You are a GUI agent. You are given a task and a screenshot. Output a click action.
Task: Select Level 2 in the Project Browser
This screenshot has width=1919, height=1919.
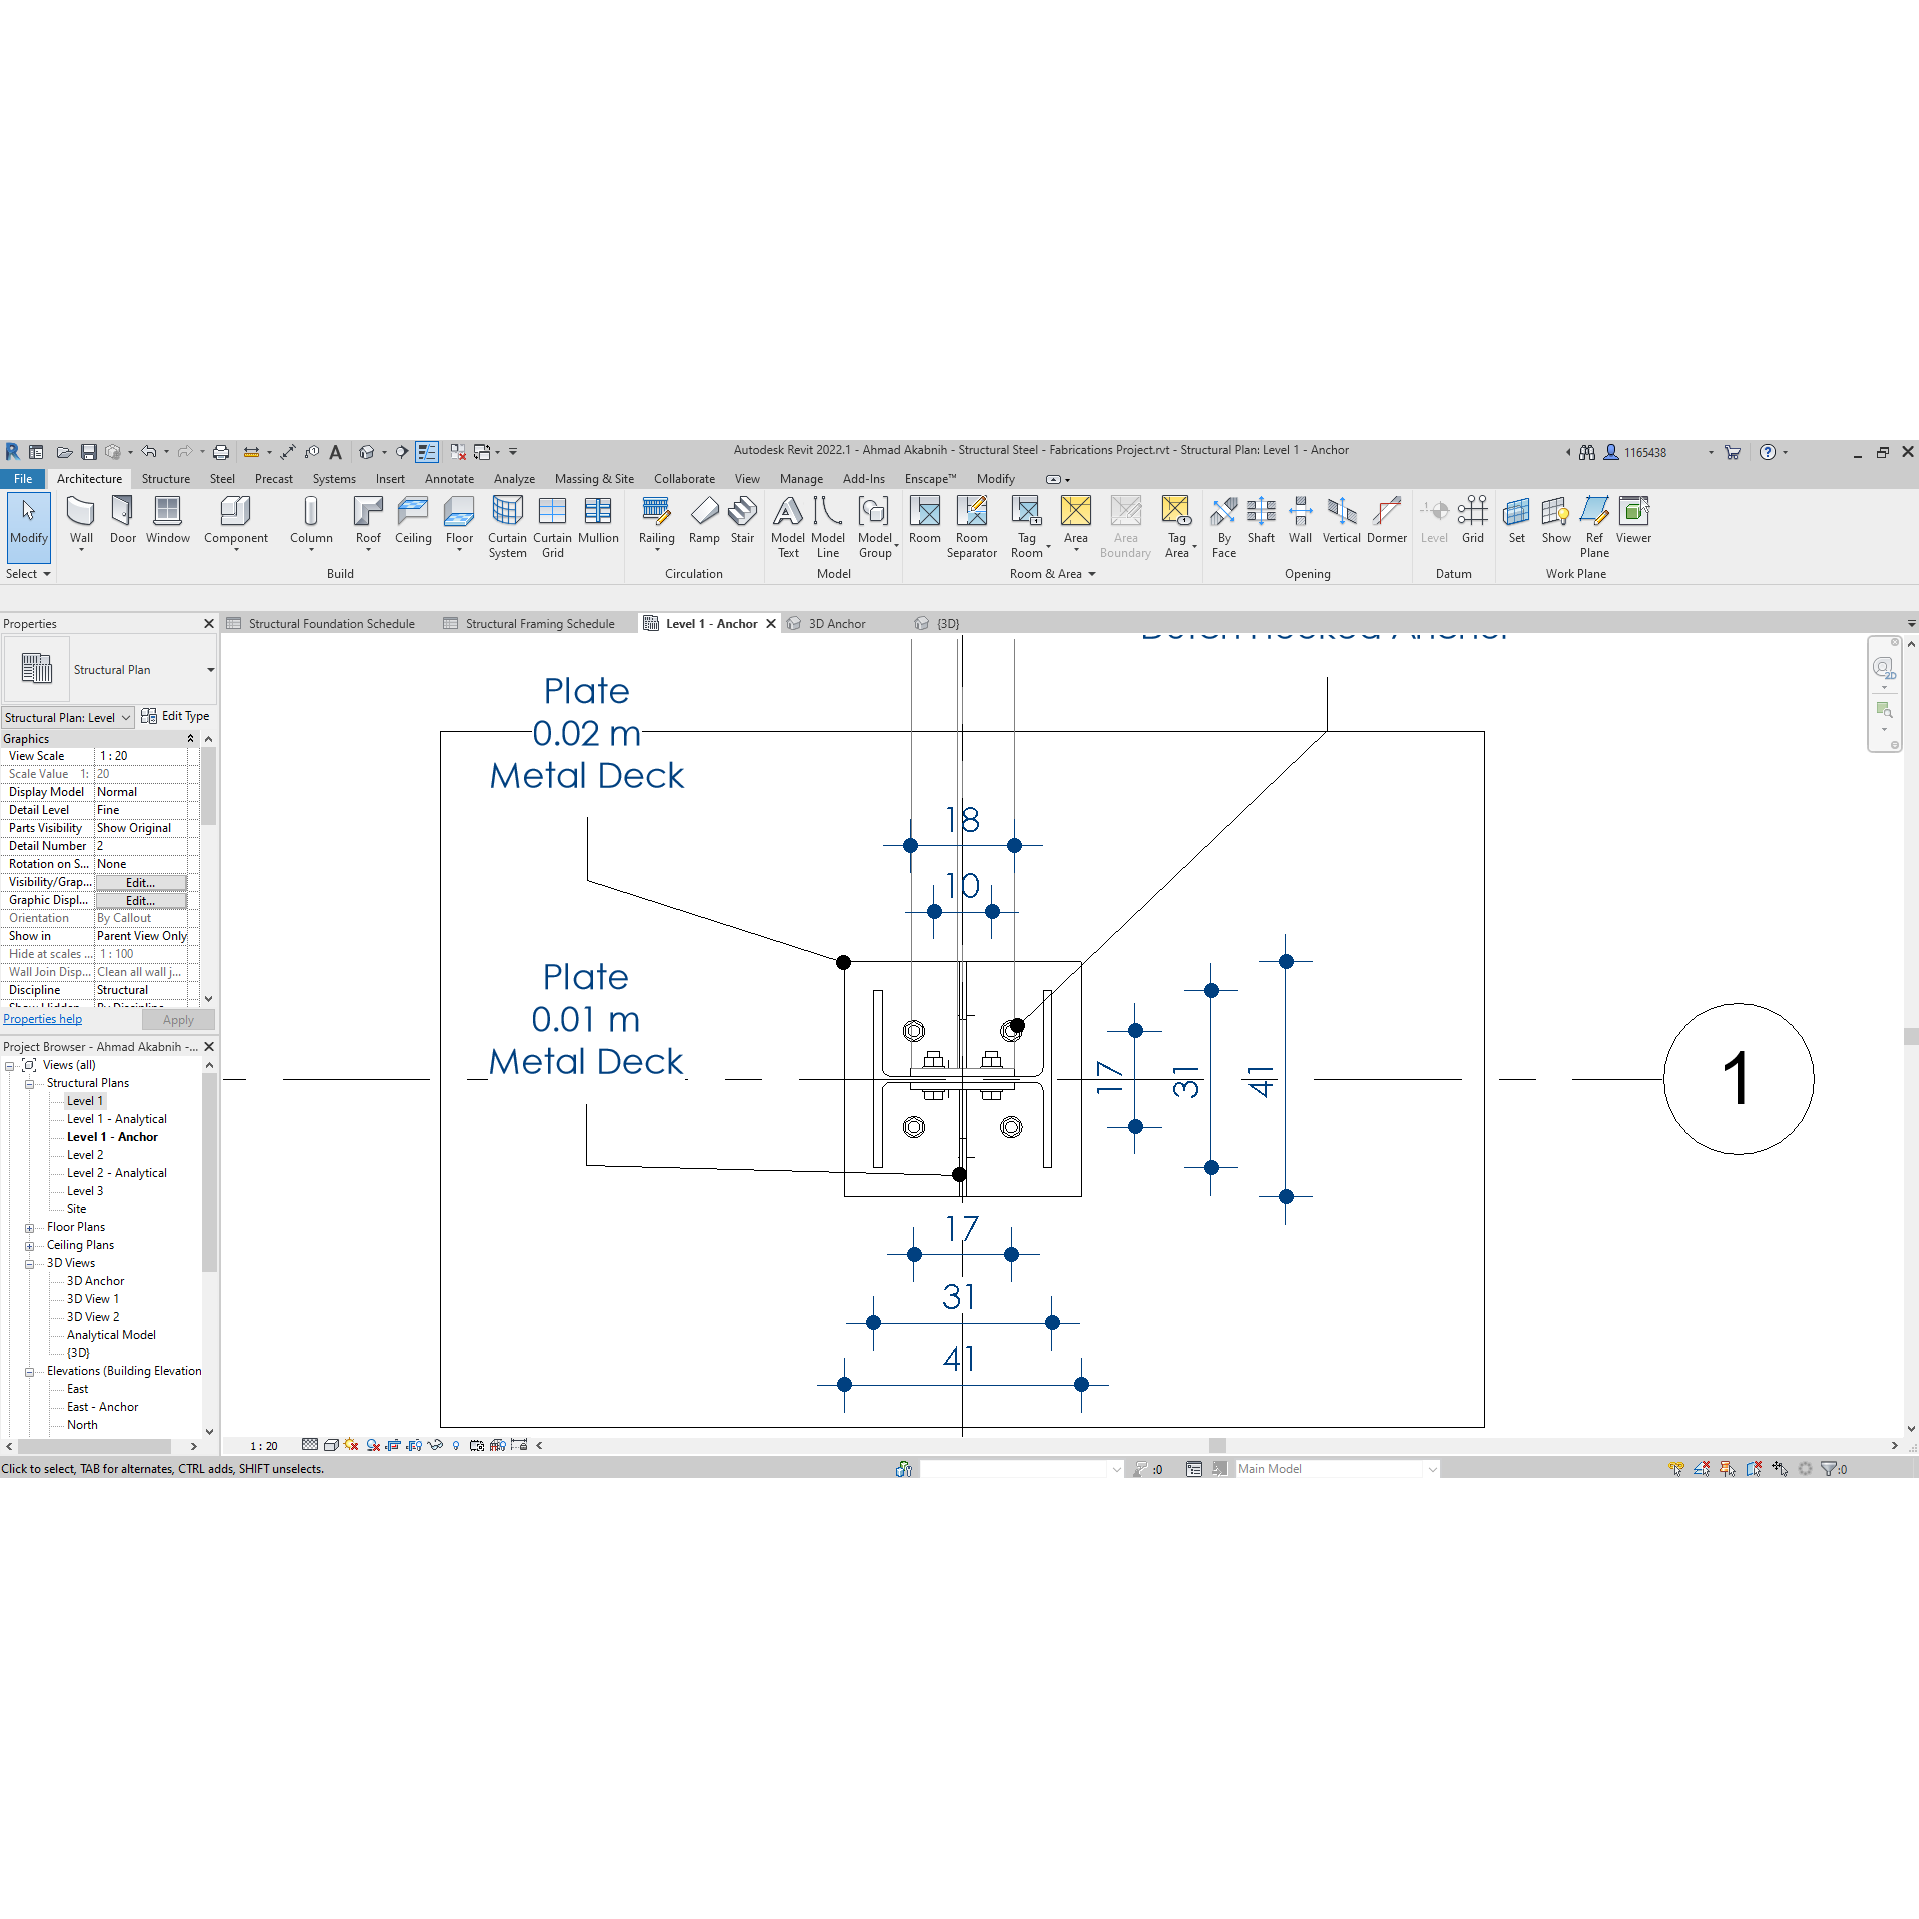(x=85, y=1155)
